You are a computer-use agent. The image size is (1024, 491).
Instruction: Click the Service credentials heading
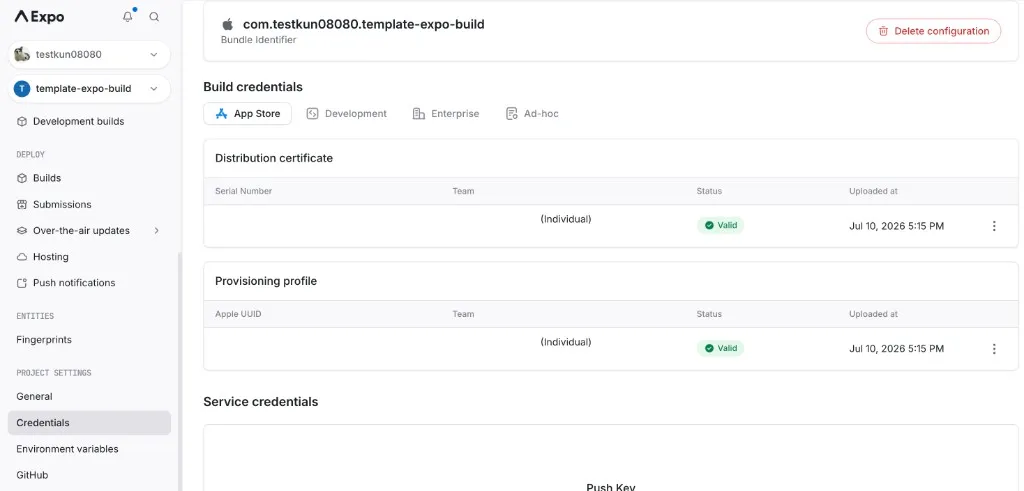(x=261, y=402)
